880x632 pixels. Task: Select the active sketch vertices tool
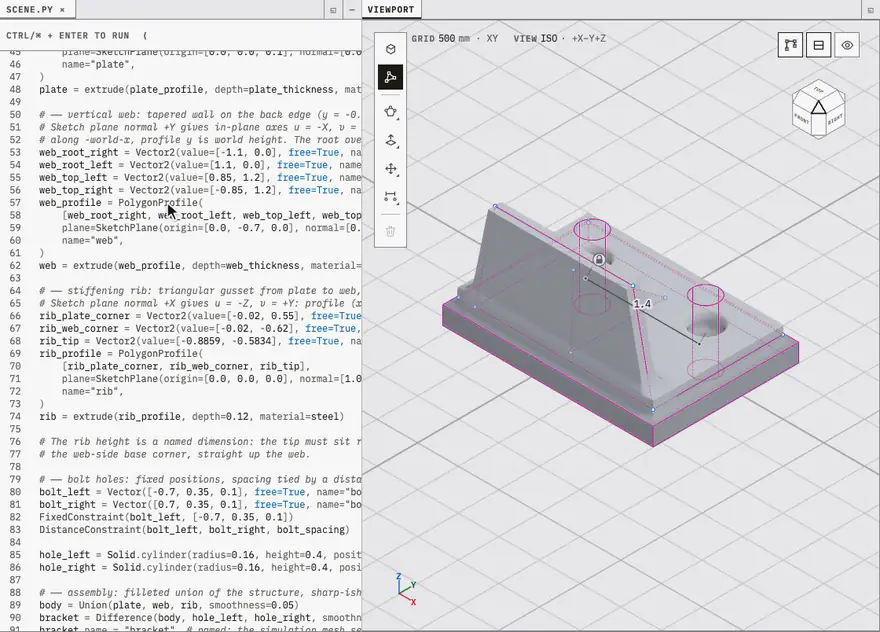pos(391,77)
